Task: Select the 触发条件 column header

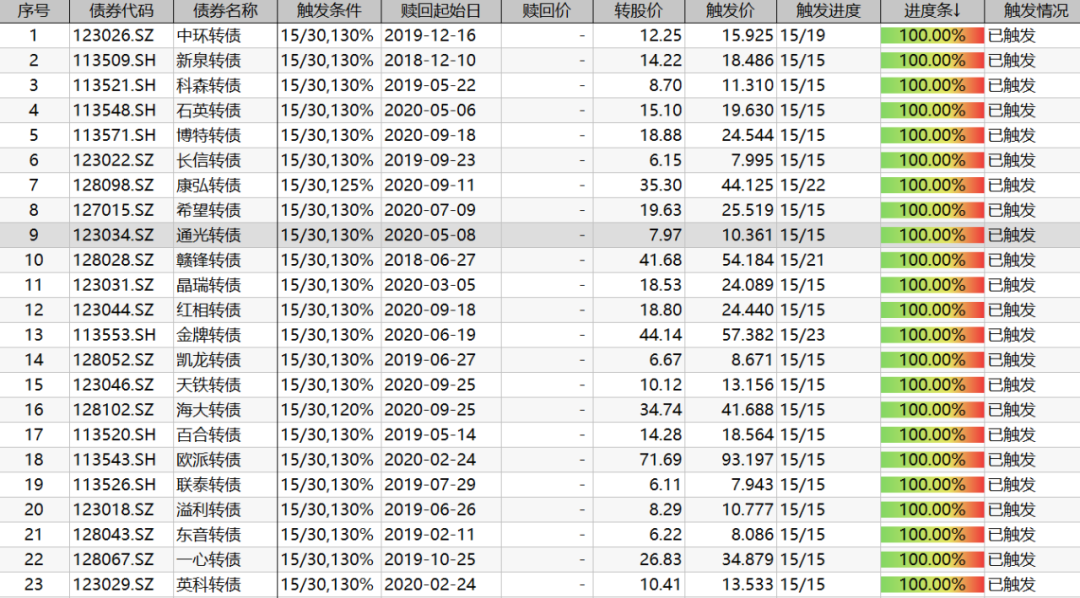Action: coord(329,11)
